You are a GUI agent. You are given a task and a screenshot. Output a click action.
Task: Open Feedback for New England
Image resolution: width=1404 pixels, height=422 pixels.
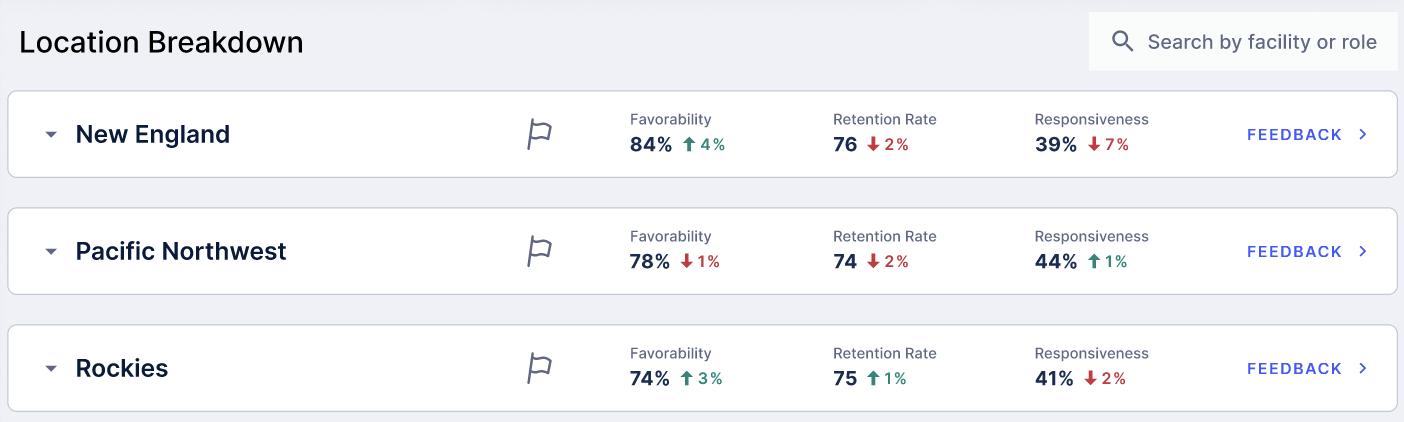pyautogui.click(x=1294, y=135)
